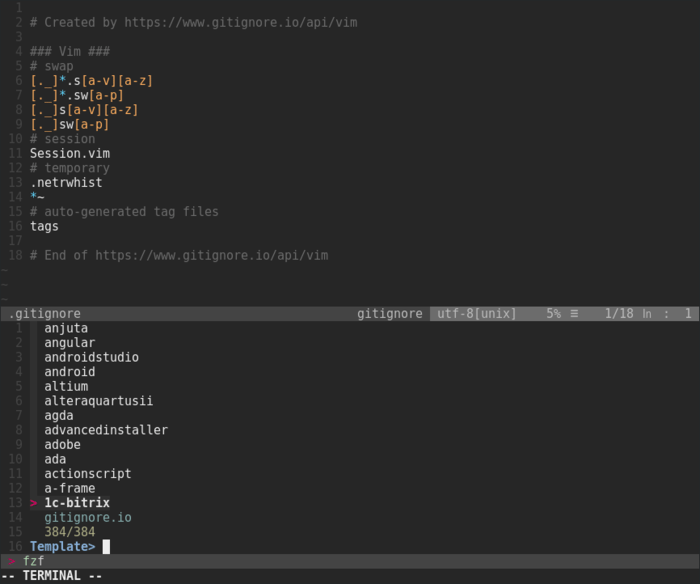Place cursor on Session.vim line

click(x=69, y=153)
